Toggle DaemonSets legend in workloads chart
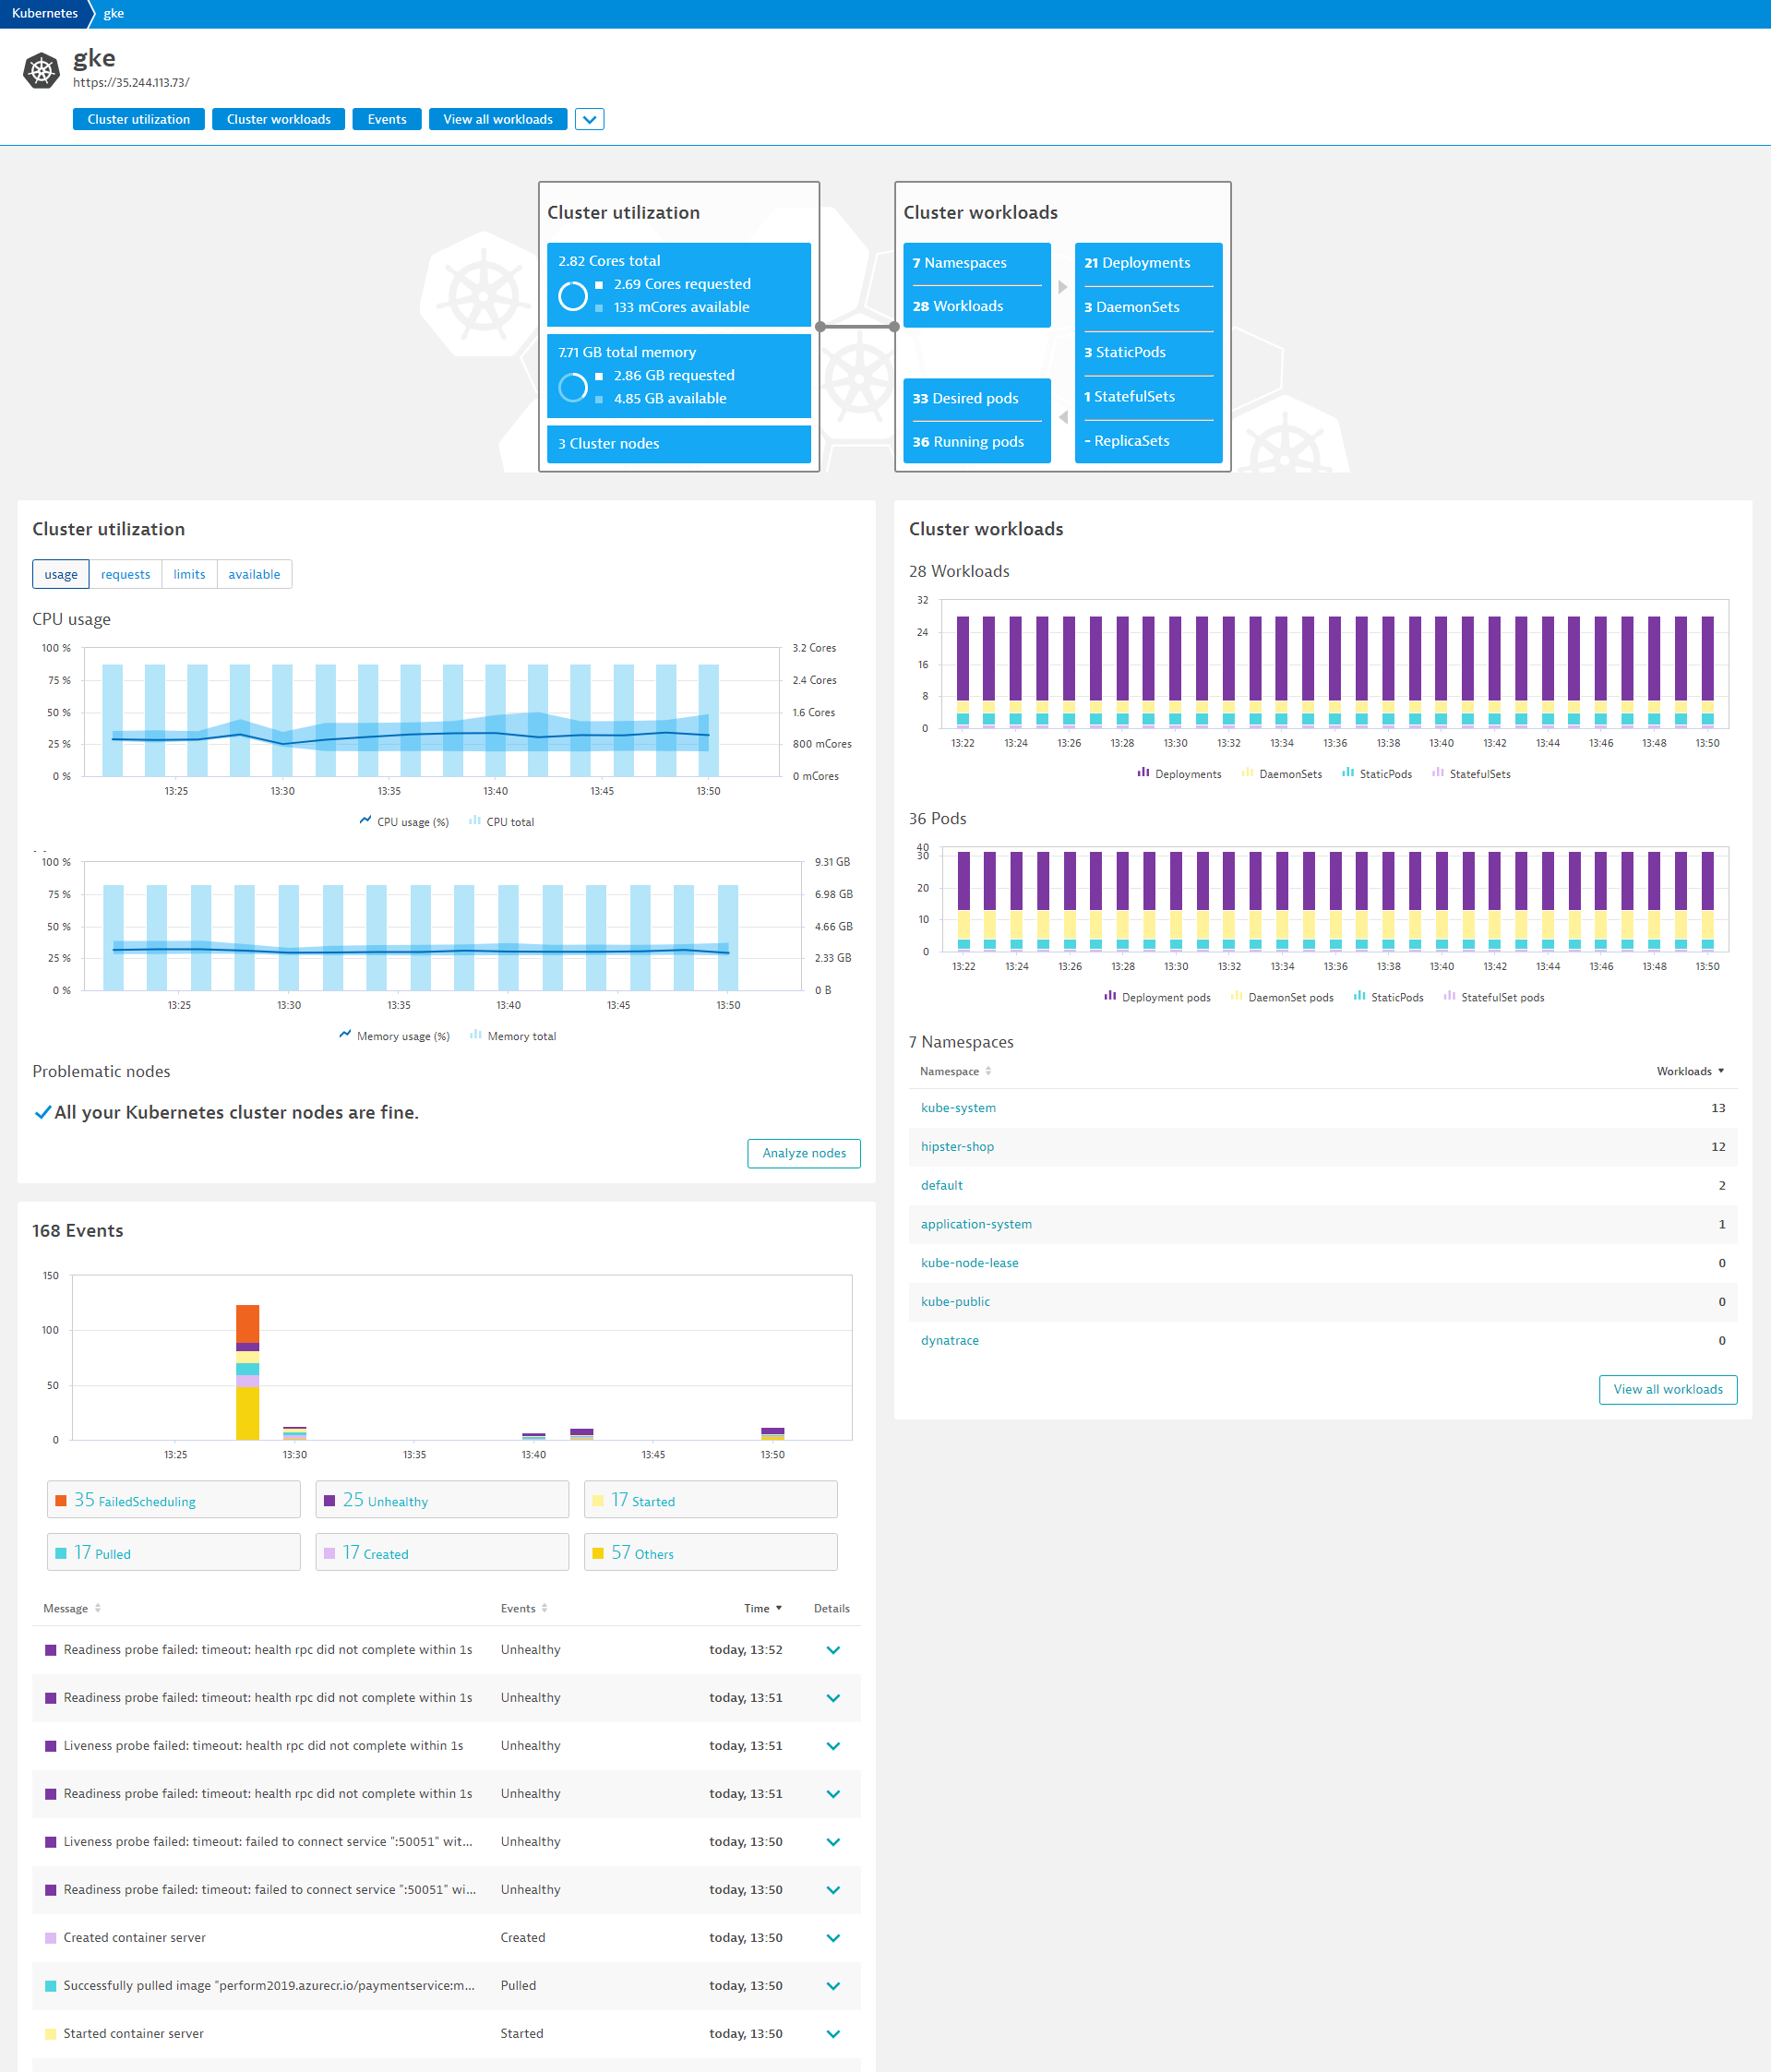 point(1281,774)
